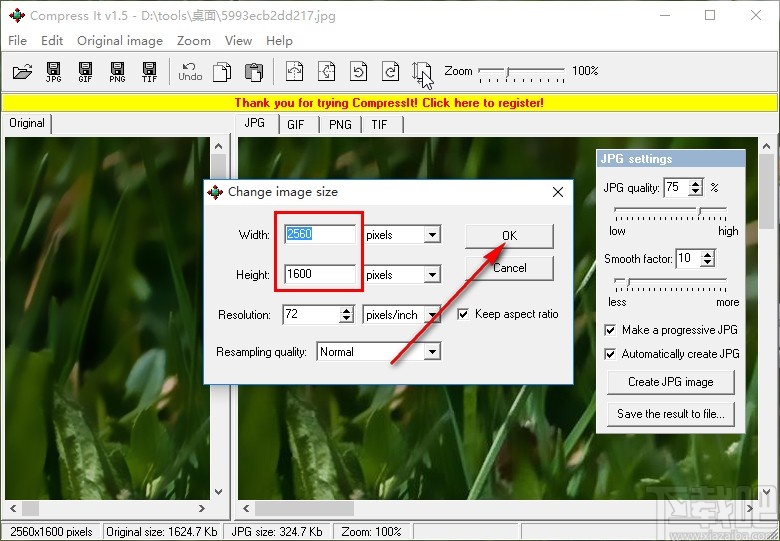780x541 pixels.
Task: Click the Height input field
Action: pyautogui.click(x=320, y=274)
